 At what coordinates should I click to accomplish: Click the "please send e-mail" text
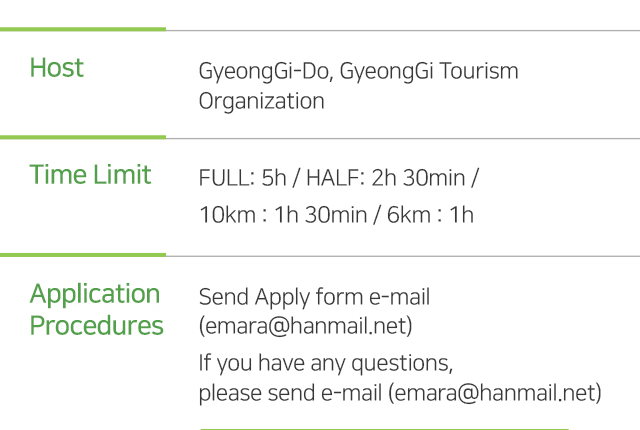(290, 393)
